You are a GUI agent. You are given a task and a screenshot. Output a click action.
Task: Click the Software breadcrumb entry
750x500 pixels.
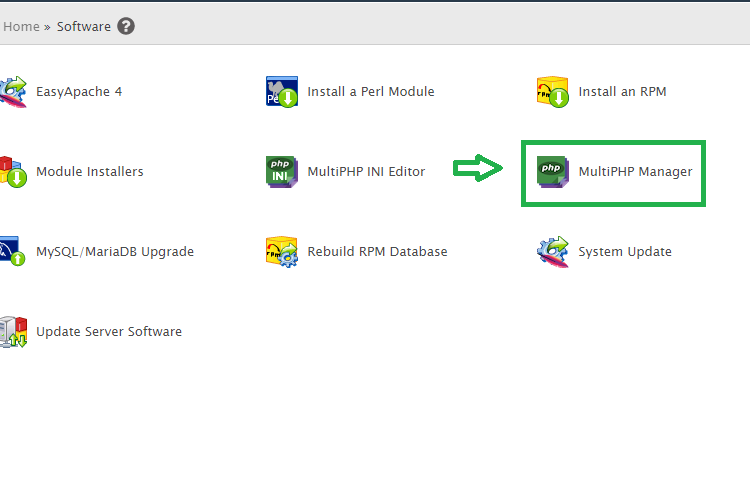click(x=84, y=26)
